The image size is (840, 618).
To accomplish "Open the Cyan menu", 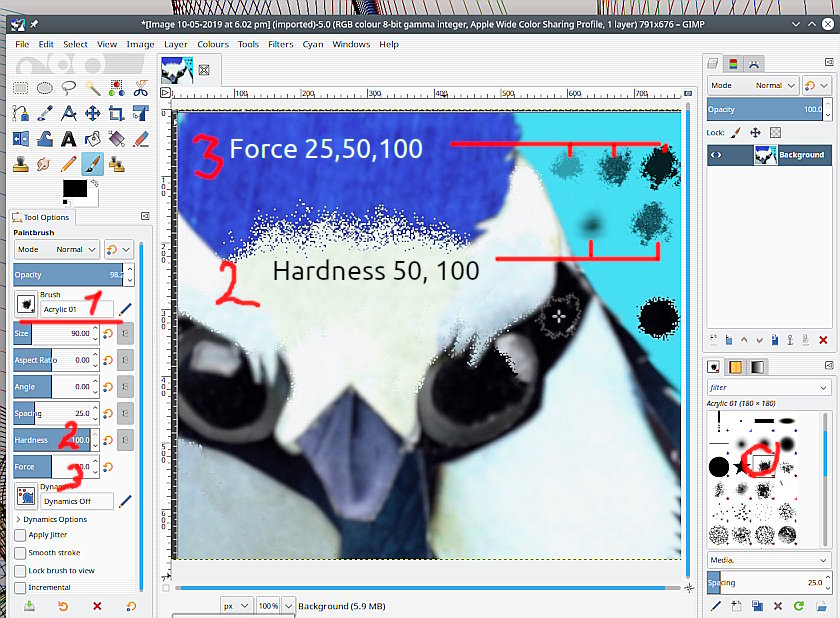I will tap(313, 44).
